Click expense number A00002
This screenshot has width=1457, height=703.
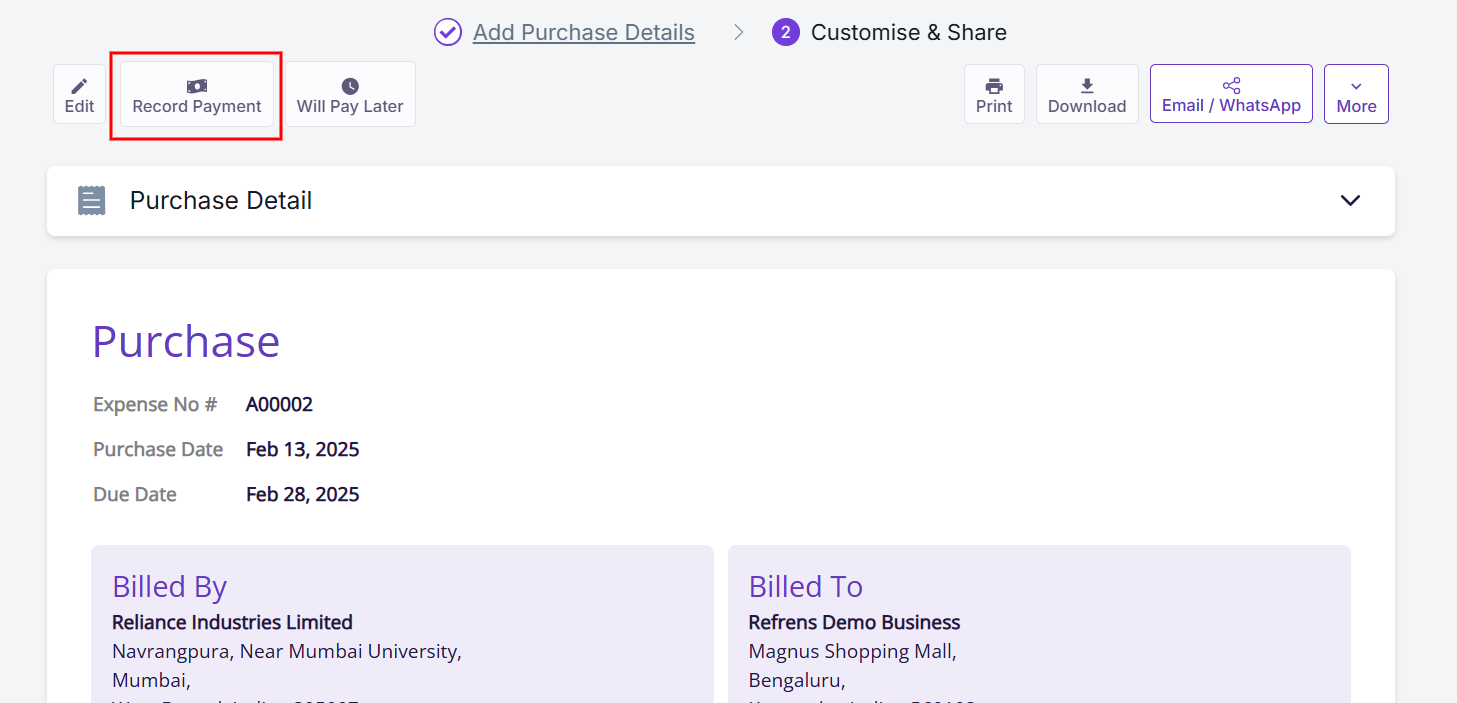tap(279, 404)
